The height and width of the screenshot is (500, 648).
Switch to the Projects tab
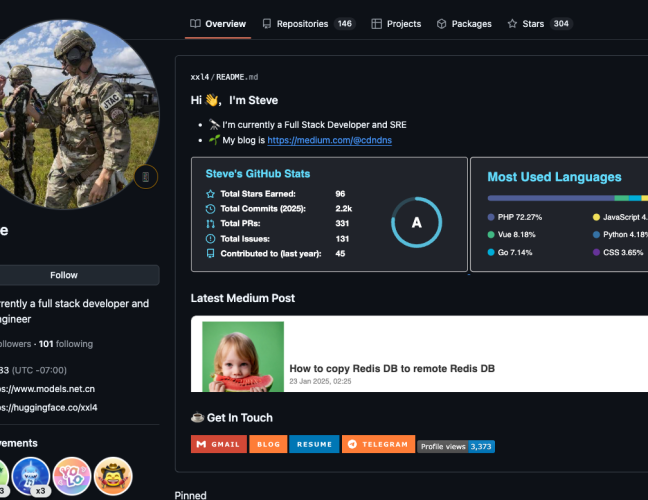396,24
